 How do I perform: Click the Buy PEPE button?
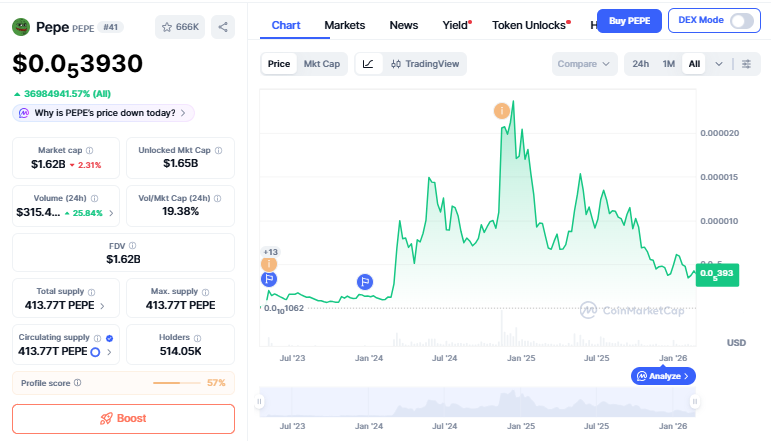click(x=628, y=20)
